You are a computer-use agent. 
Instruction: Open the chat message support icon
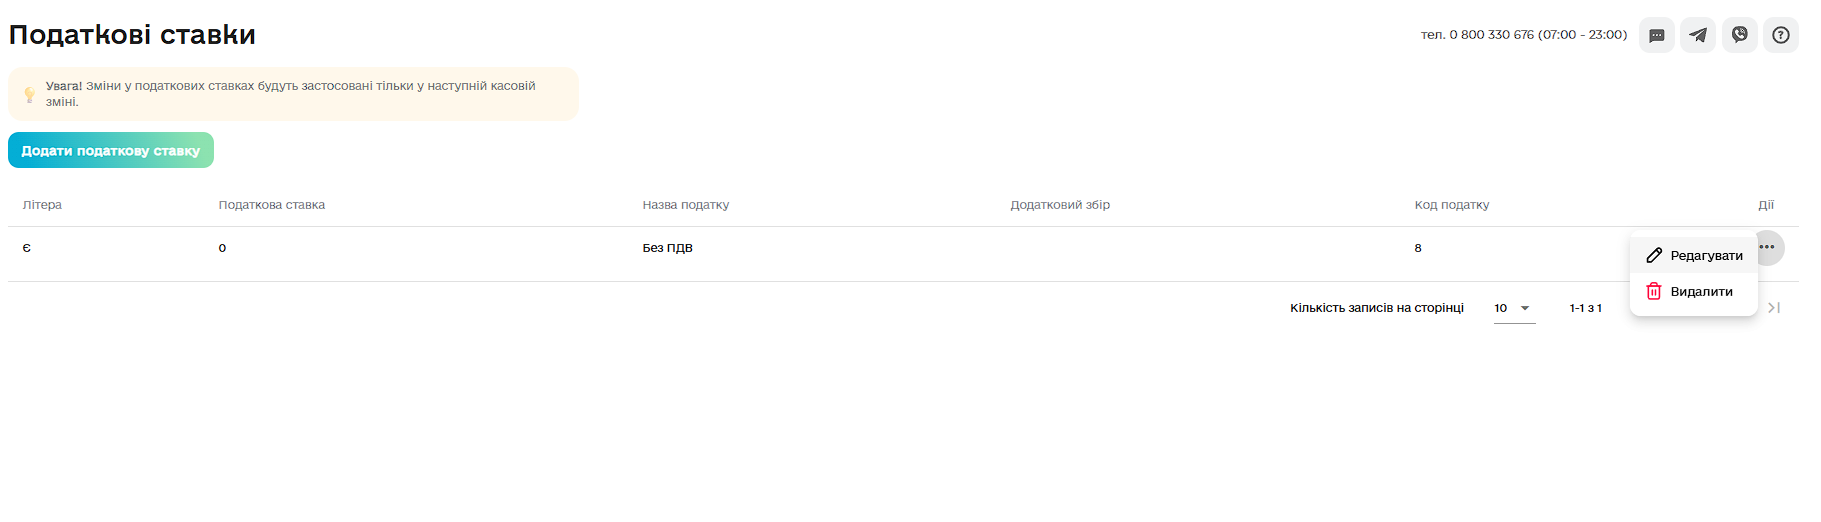click(x=1656, y=35)
